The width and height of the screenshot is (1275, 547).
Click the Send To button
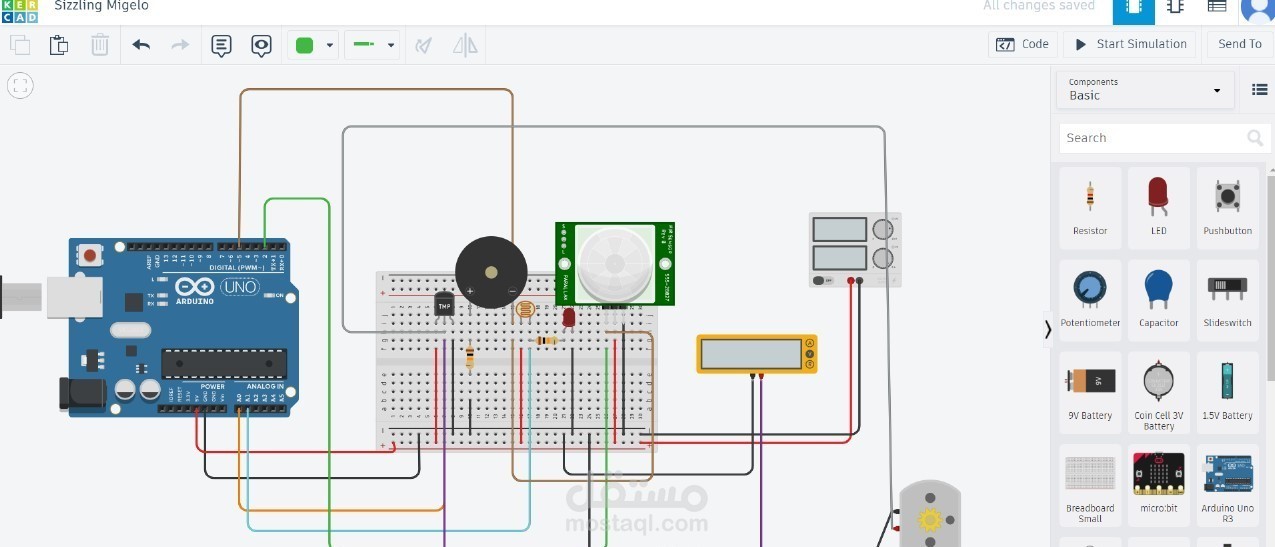pos(1240,44)
